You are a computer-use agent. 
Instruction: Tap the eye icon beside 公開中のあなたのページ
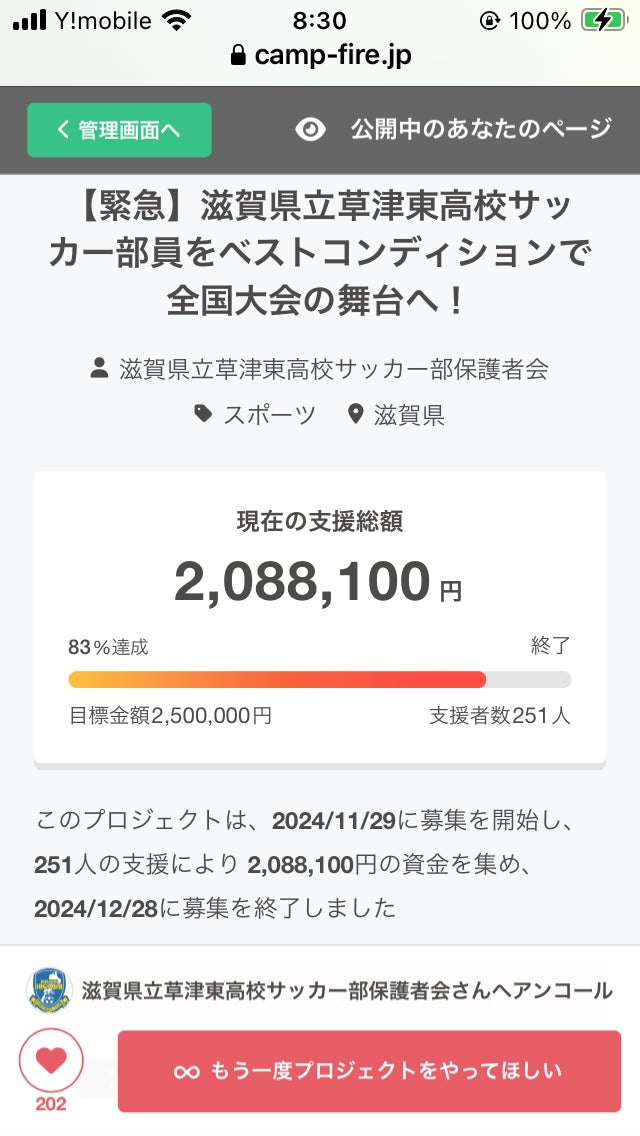click(310, 130)
